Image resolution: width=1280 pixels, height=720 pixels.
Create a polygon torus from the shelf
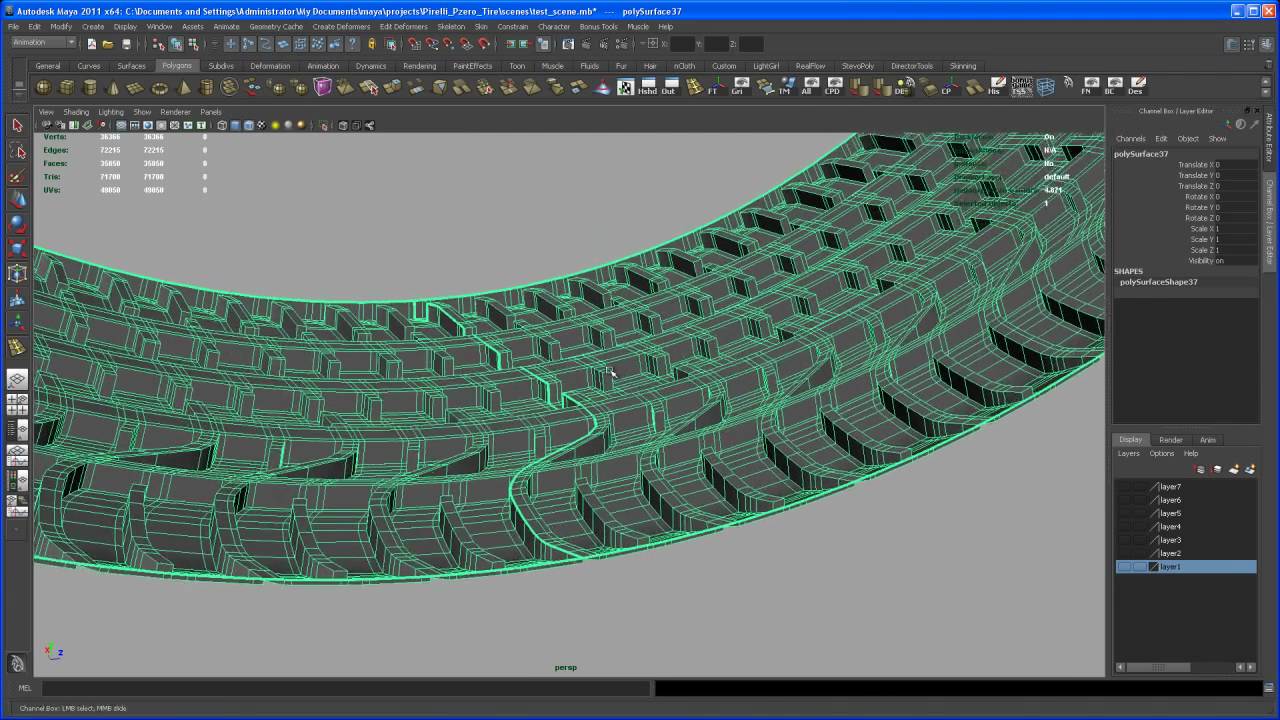[160, 88]
